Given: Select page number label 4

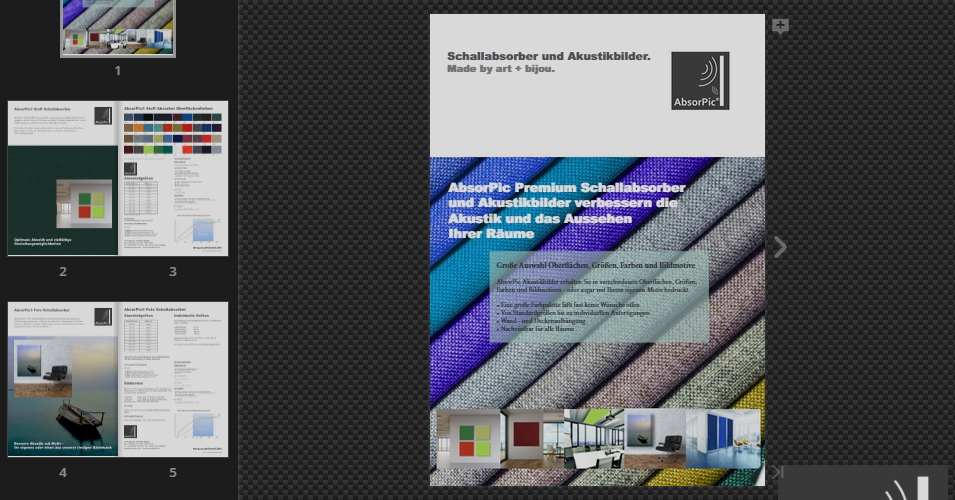Looking at the screenshot, I should [63, 473].
